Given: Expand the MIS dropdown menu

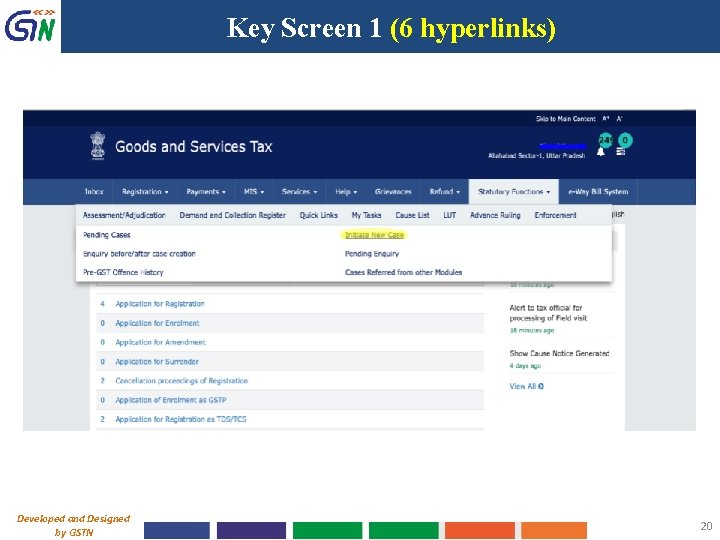Looking at the screenshot, I should tap(254, 191).
